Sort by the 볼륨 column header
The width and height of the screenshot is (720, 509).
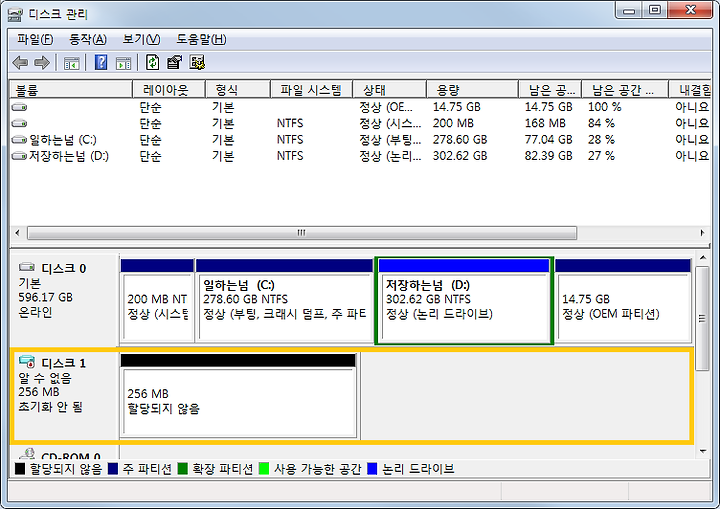pos(71,90)
